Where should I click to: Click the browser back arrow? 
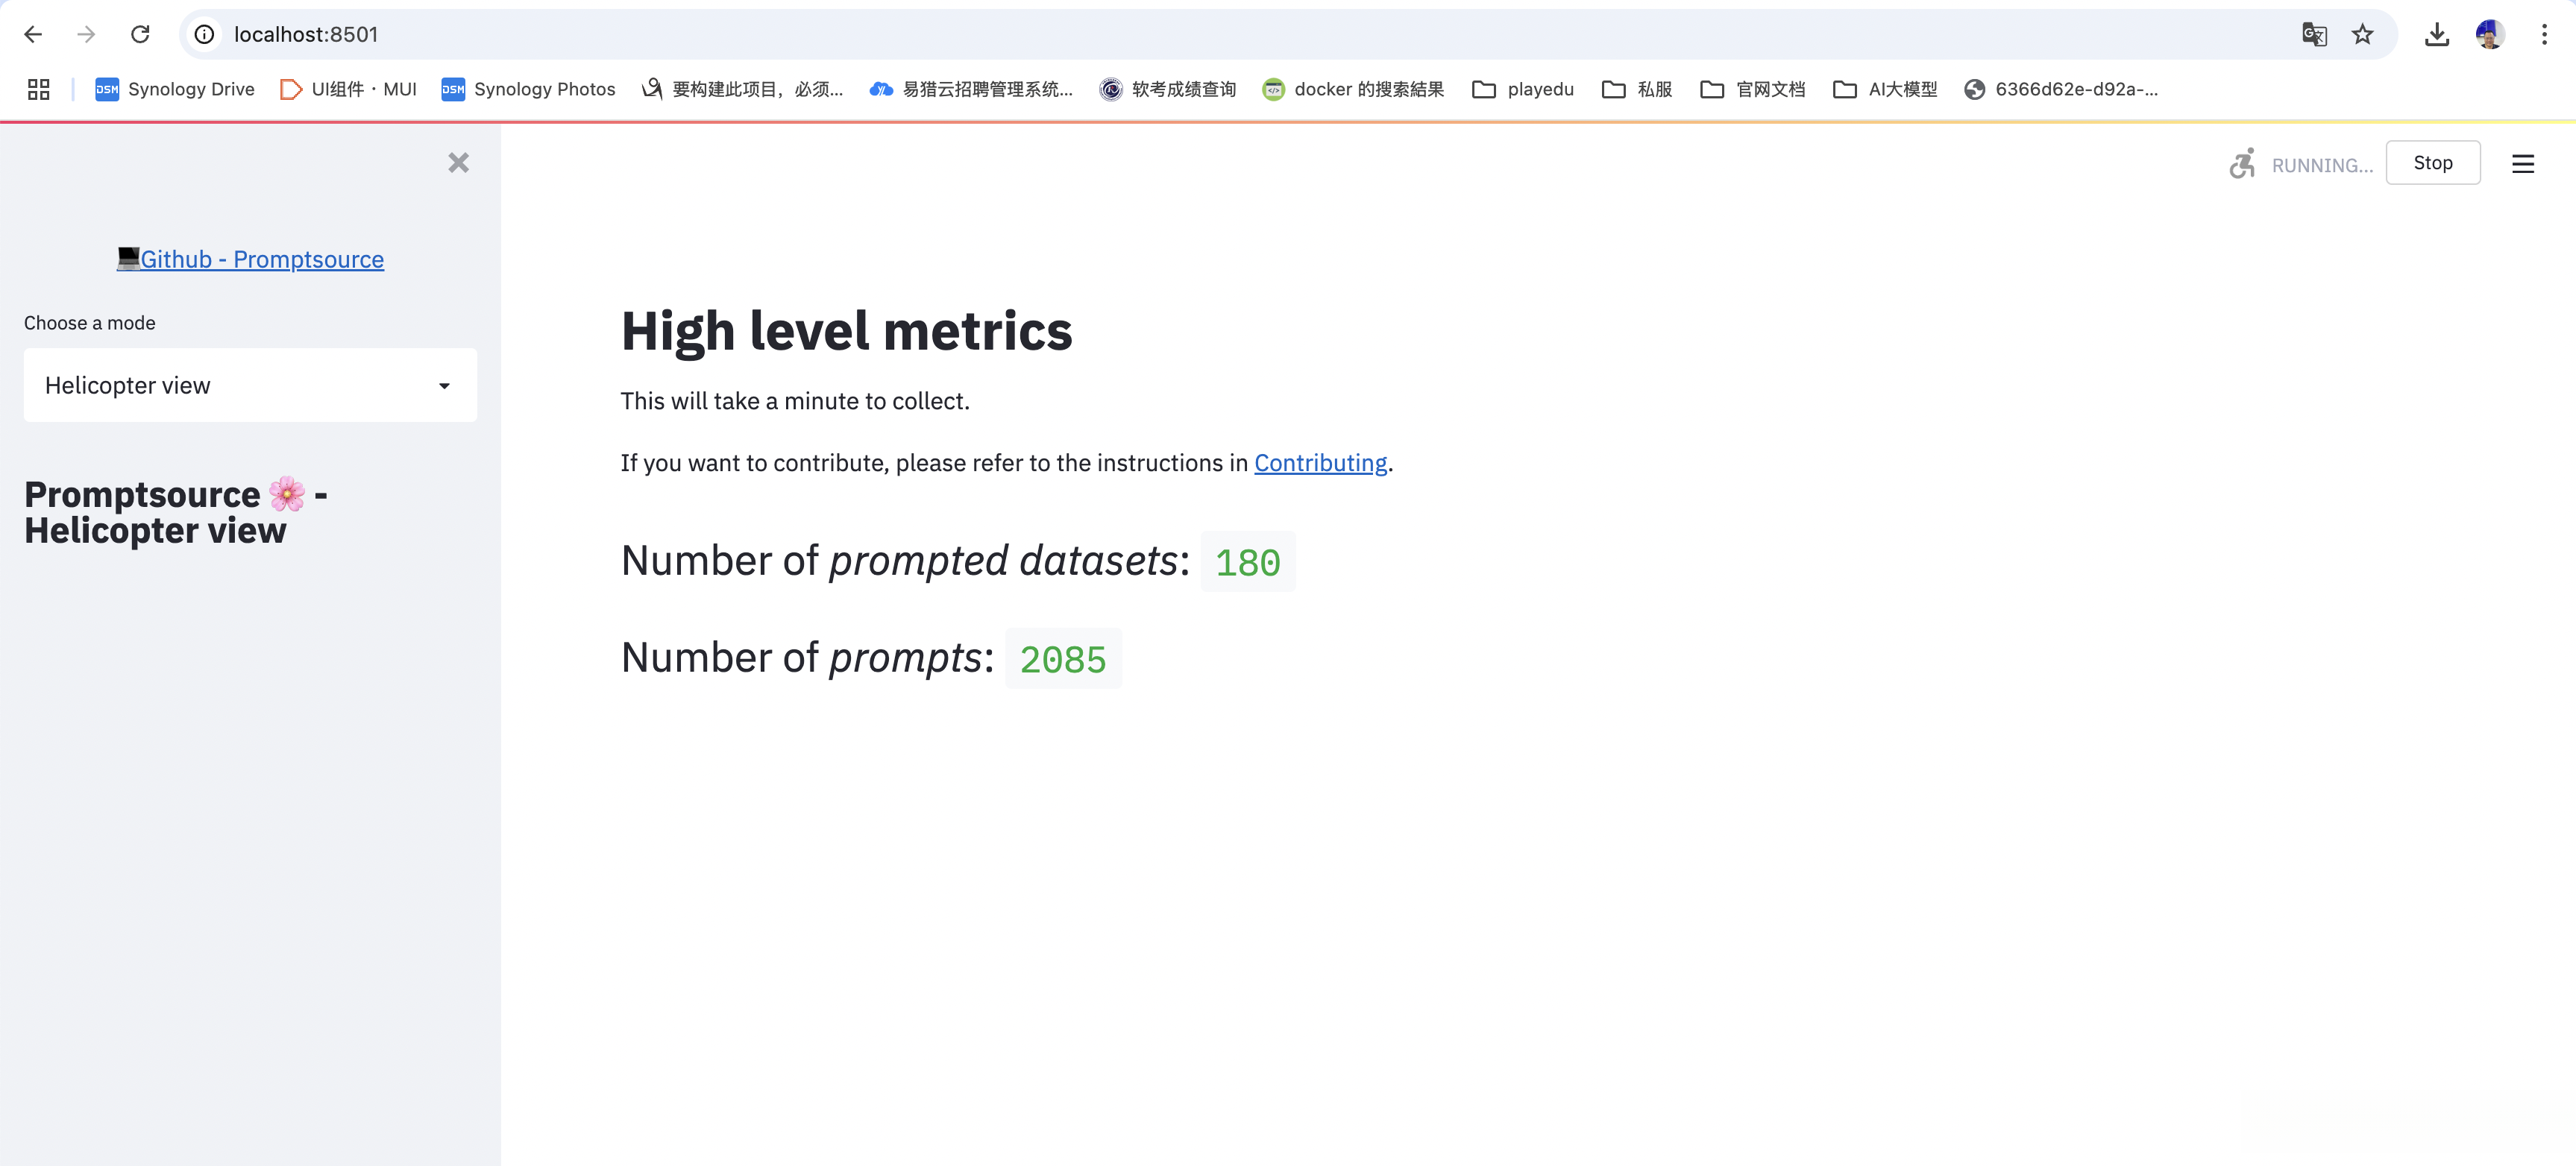pos(33,34)
